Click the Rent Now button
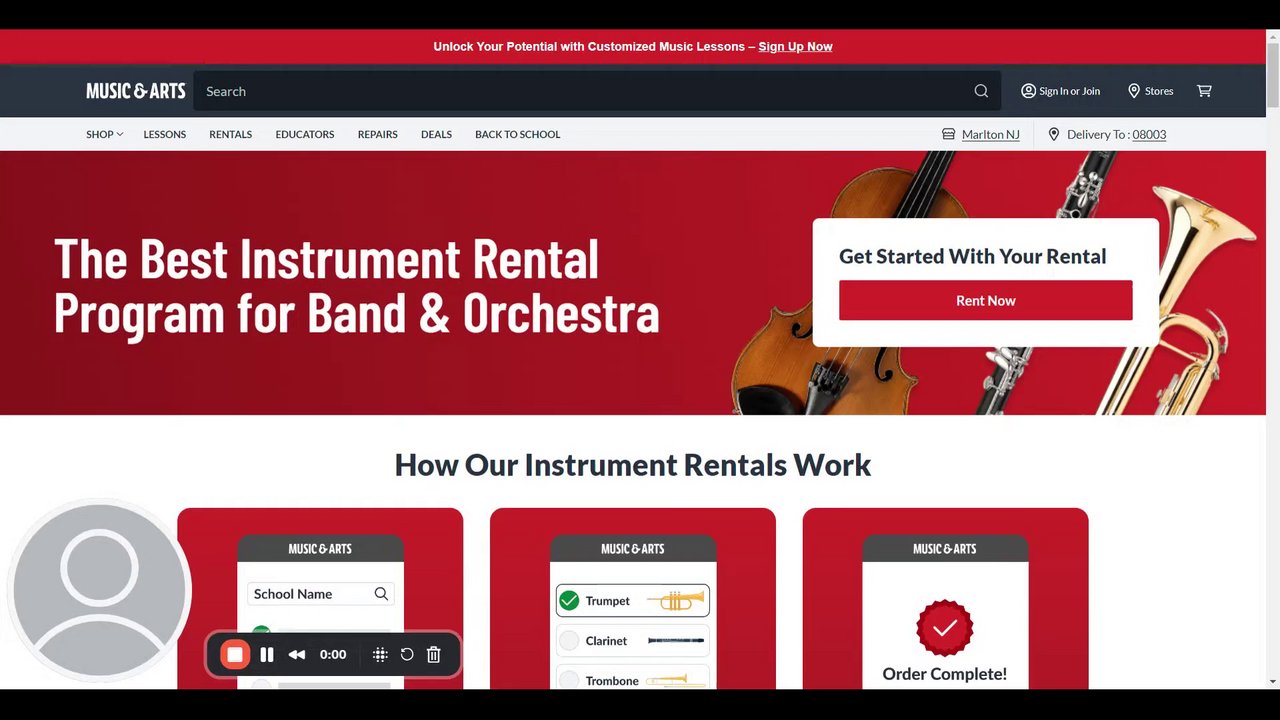The image size is (1280, 720). click(x=985, y=300)
